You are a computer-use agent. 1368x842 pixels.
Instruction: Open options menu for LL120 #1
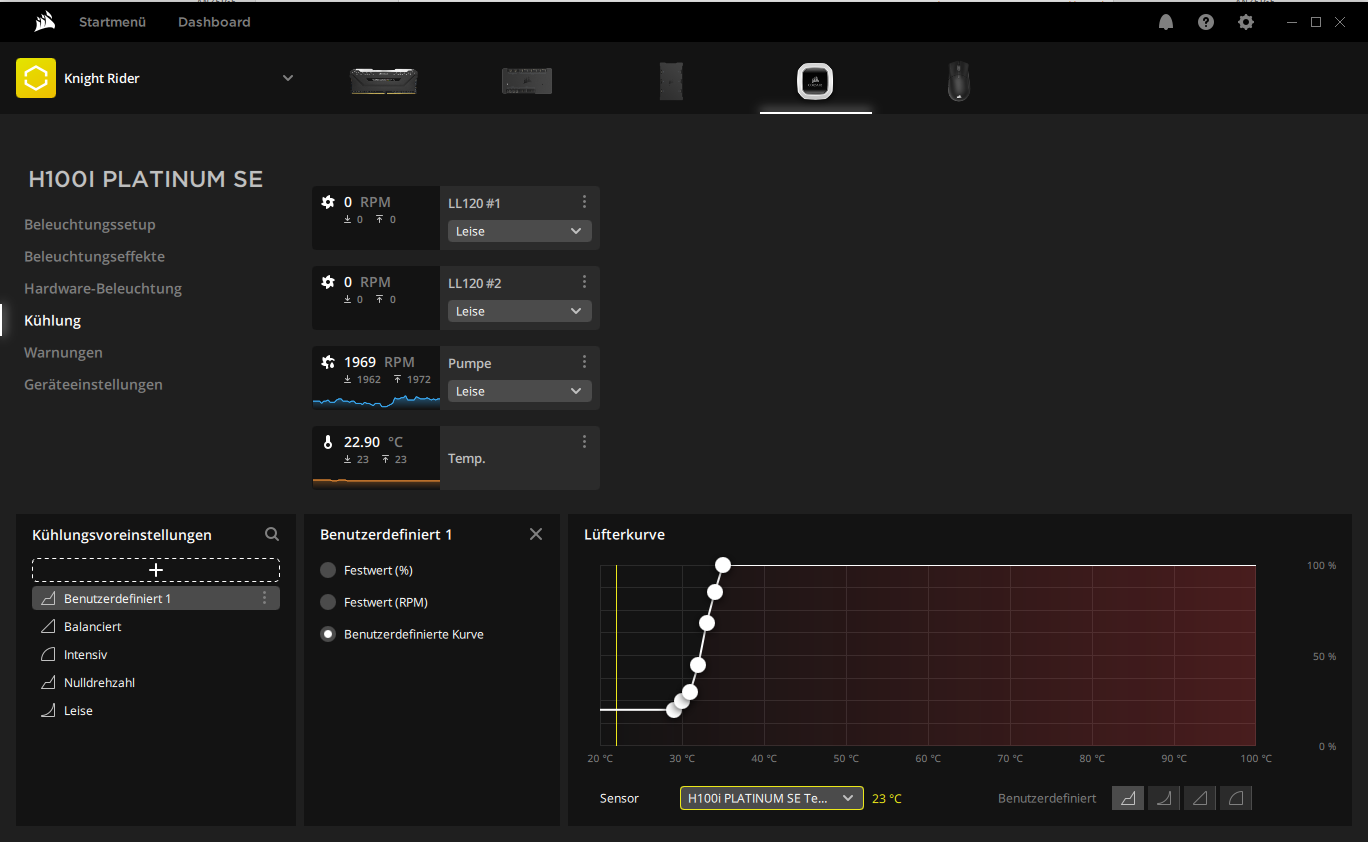(x=585, y=202)
